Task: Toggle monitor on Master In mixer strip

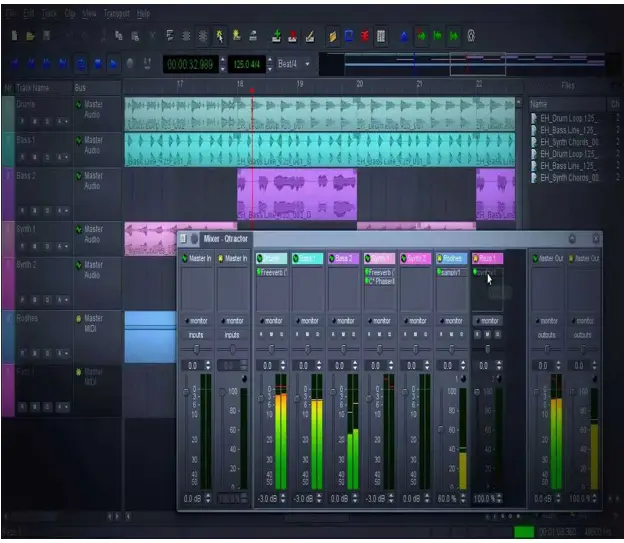Action: [x=196, y=321]
